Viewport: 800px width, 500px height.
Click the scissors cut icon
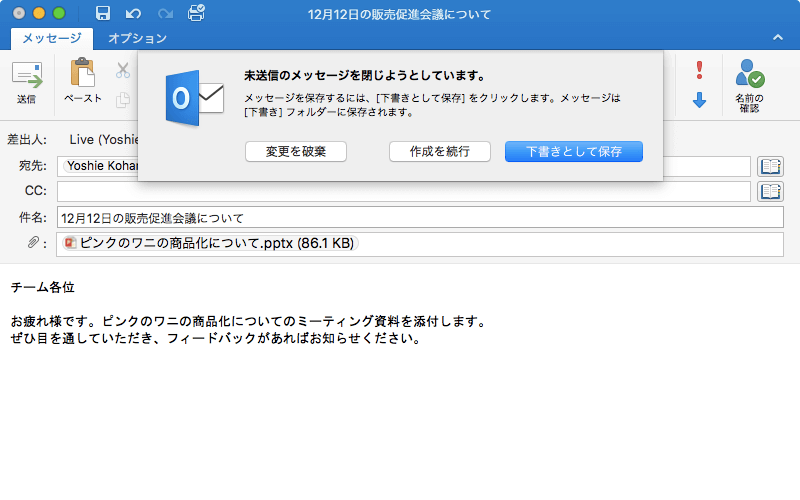(x=122, y=70)
